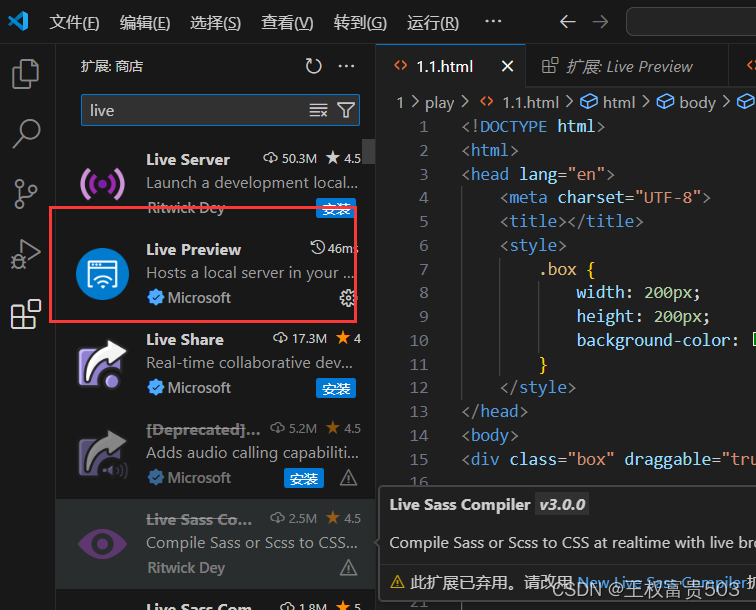Click Microsoft publisher under Live Share
Viewport: 756px width, 610px height.
click(x=199, y=388)
